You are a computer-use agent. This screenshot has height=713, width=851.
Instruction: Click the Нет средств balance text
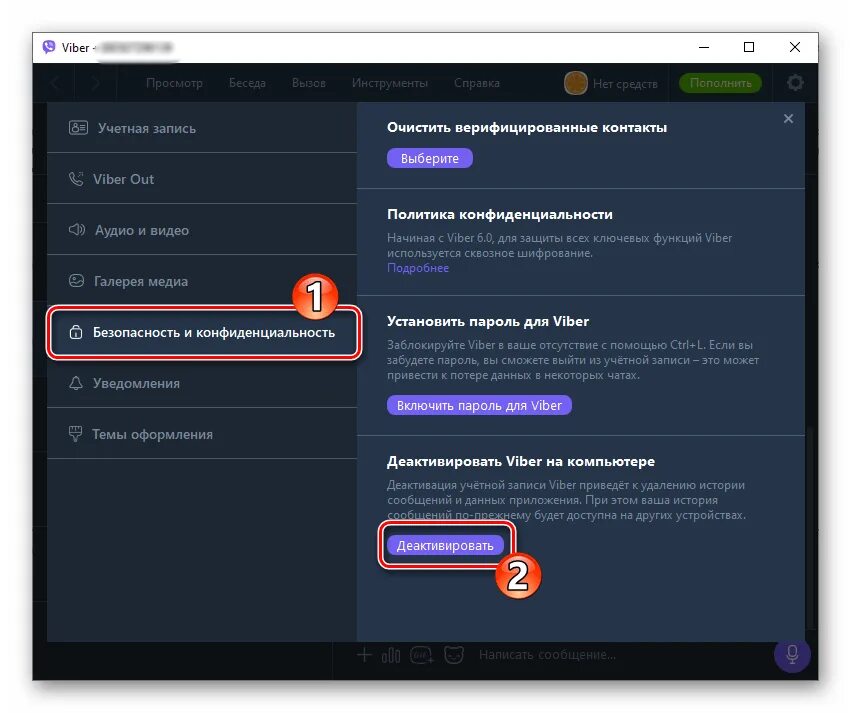(625, 84)
